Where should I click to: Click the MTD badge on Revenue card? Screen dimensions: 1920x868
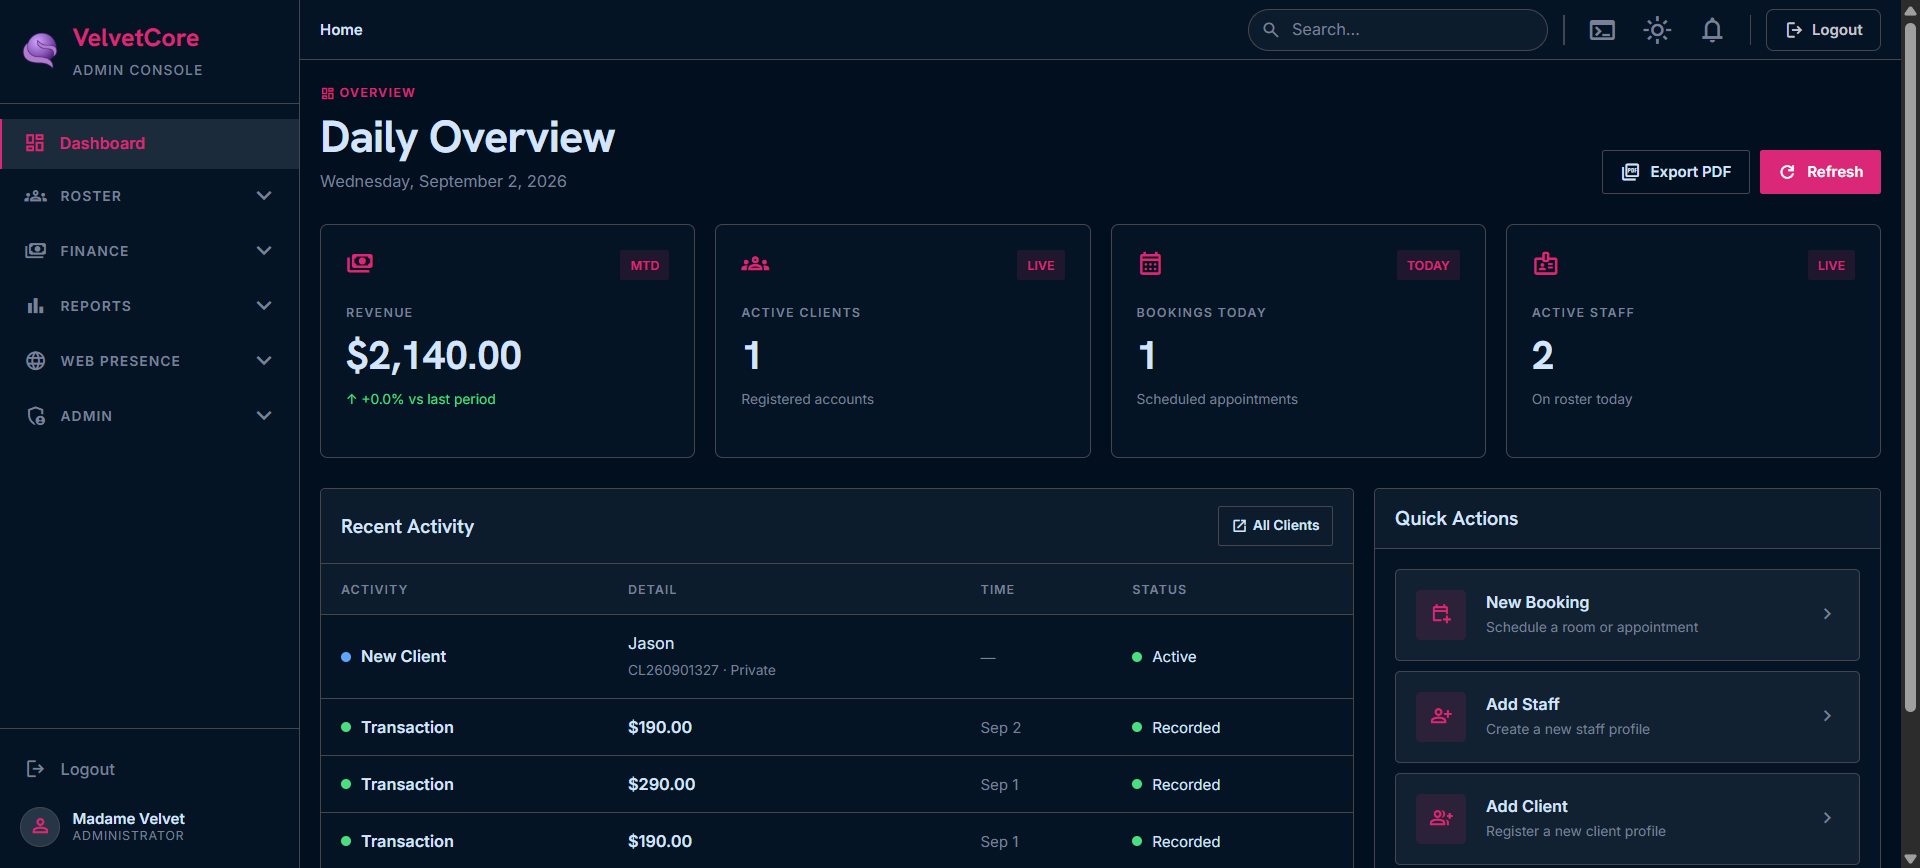coord(645,265)
